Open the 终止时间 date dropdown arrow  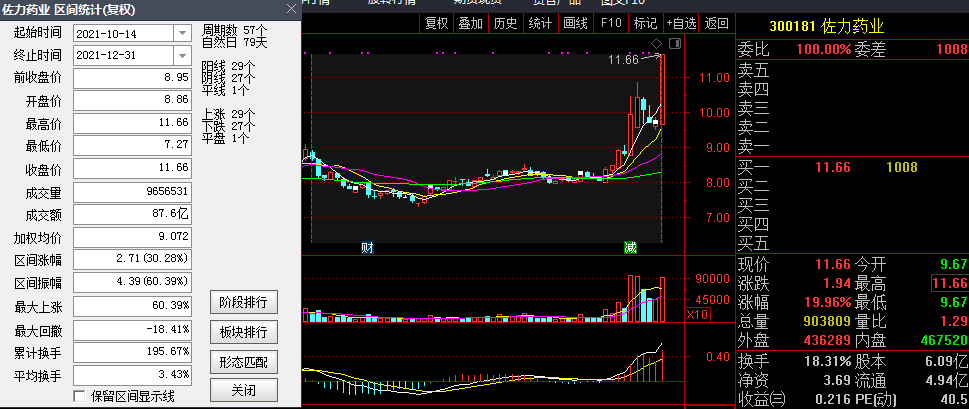182,56
